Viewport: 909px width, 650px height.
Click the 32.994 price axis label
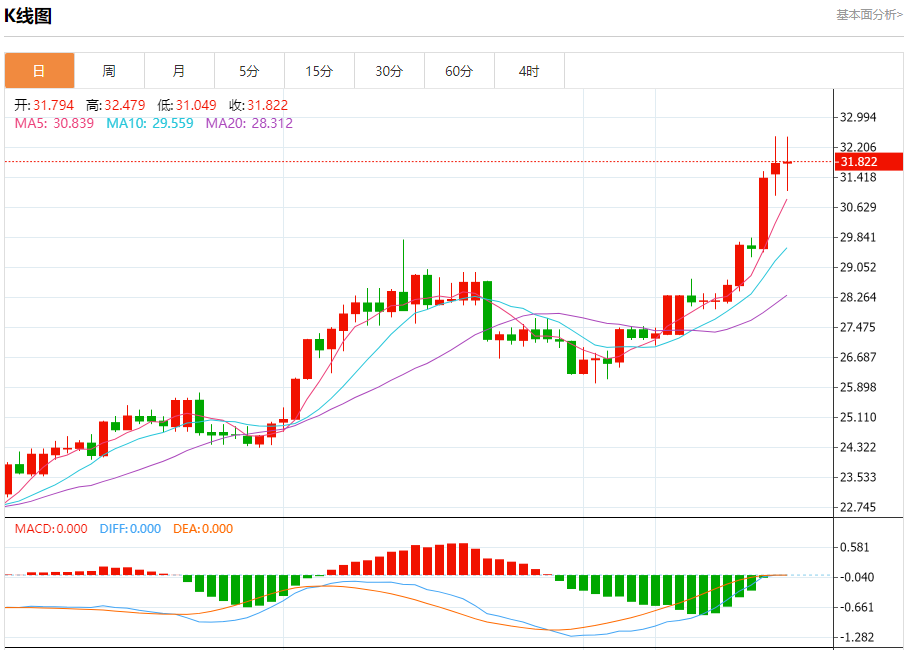pos(858,117)
